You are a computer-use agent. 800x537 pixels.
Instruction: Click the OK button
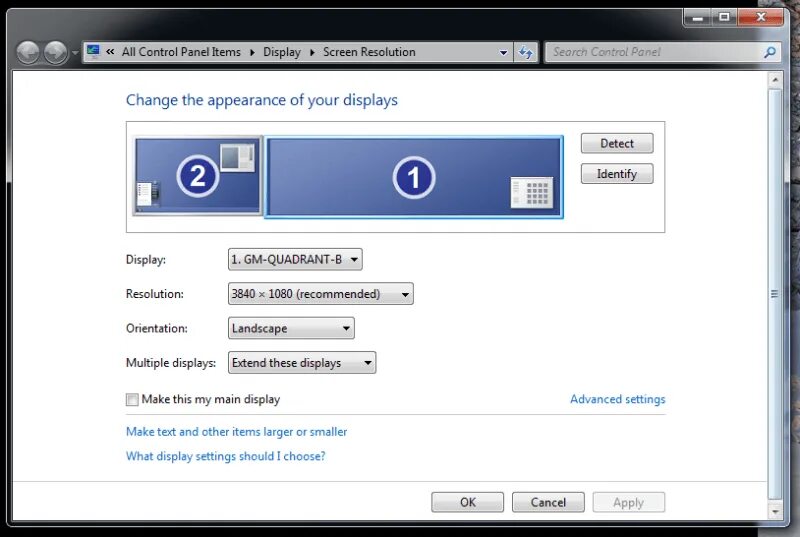tap(467, 502)
